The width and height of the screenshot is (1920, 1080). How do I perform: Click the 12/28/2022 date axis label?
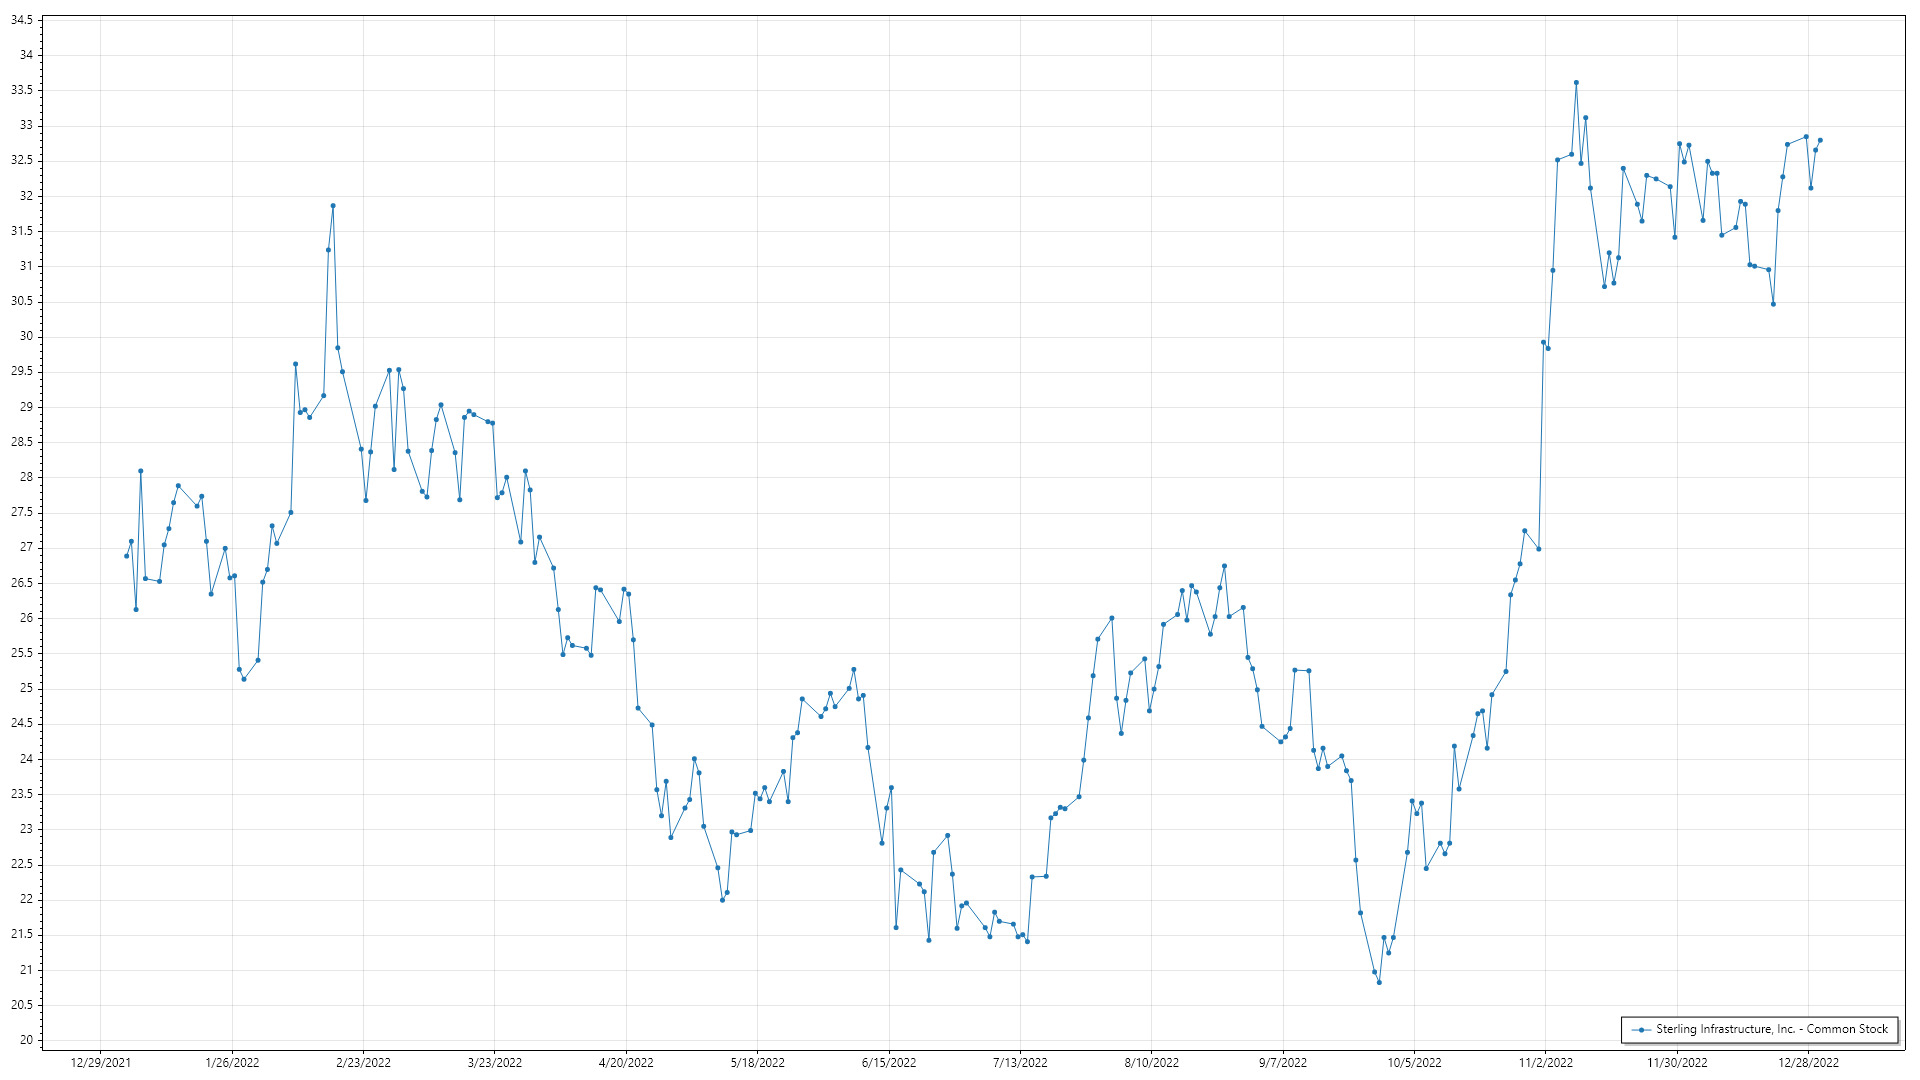click(1808, 1062)
